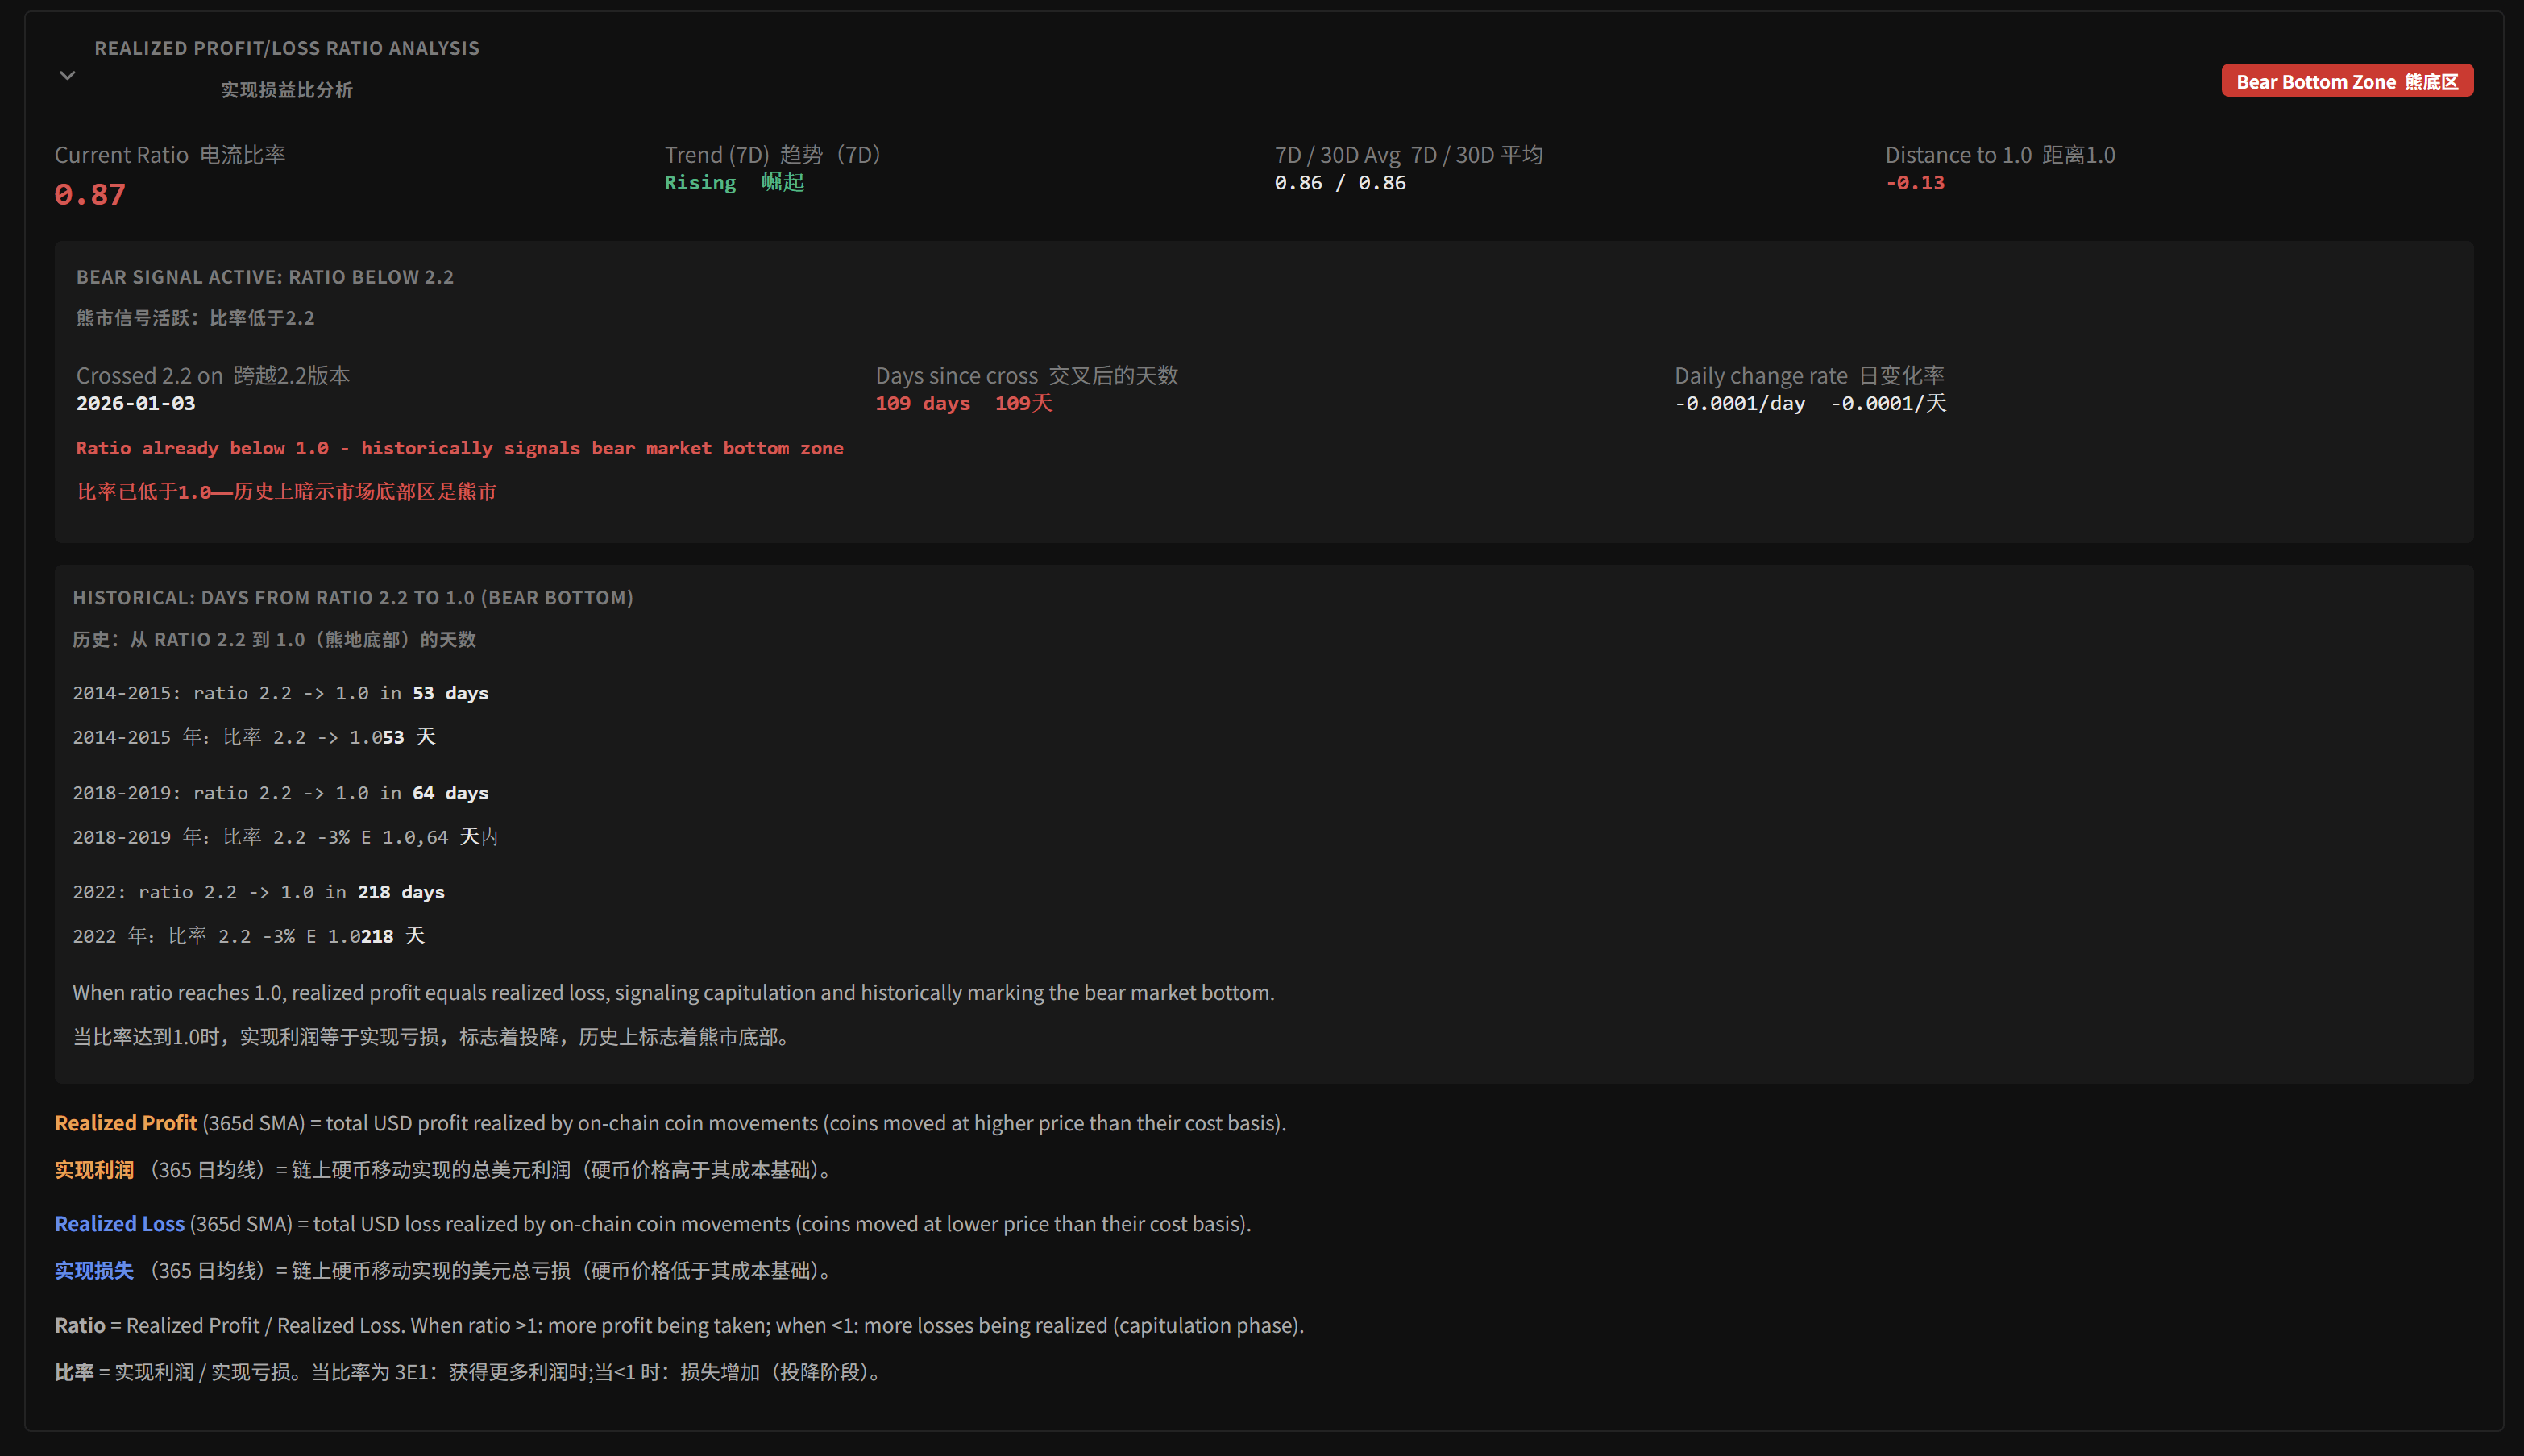Click the Chinese line "熊市信号活跃：比率低于2.2"
This screenshot has width=2524, height=1456.
click(x=195, y=318)
